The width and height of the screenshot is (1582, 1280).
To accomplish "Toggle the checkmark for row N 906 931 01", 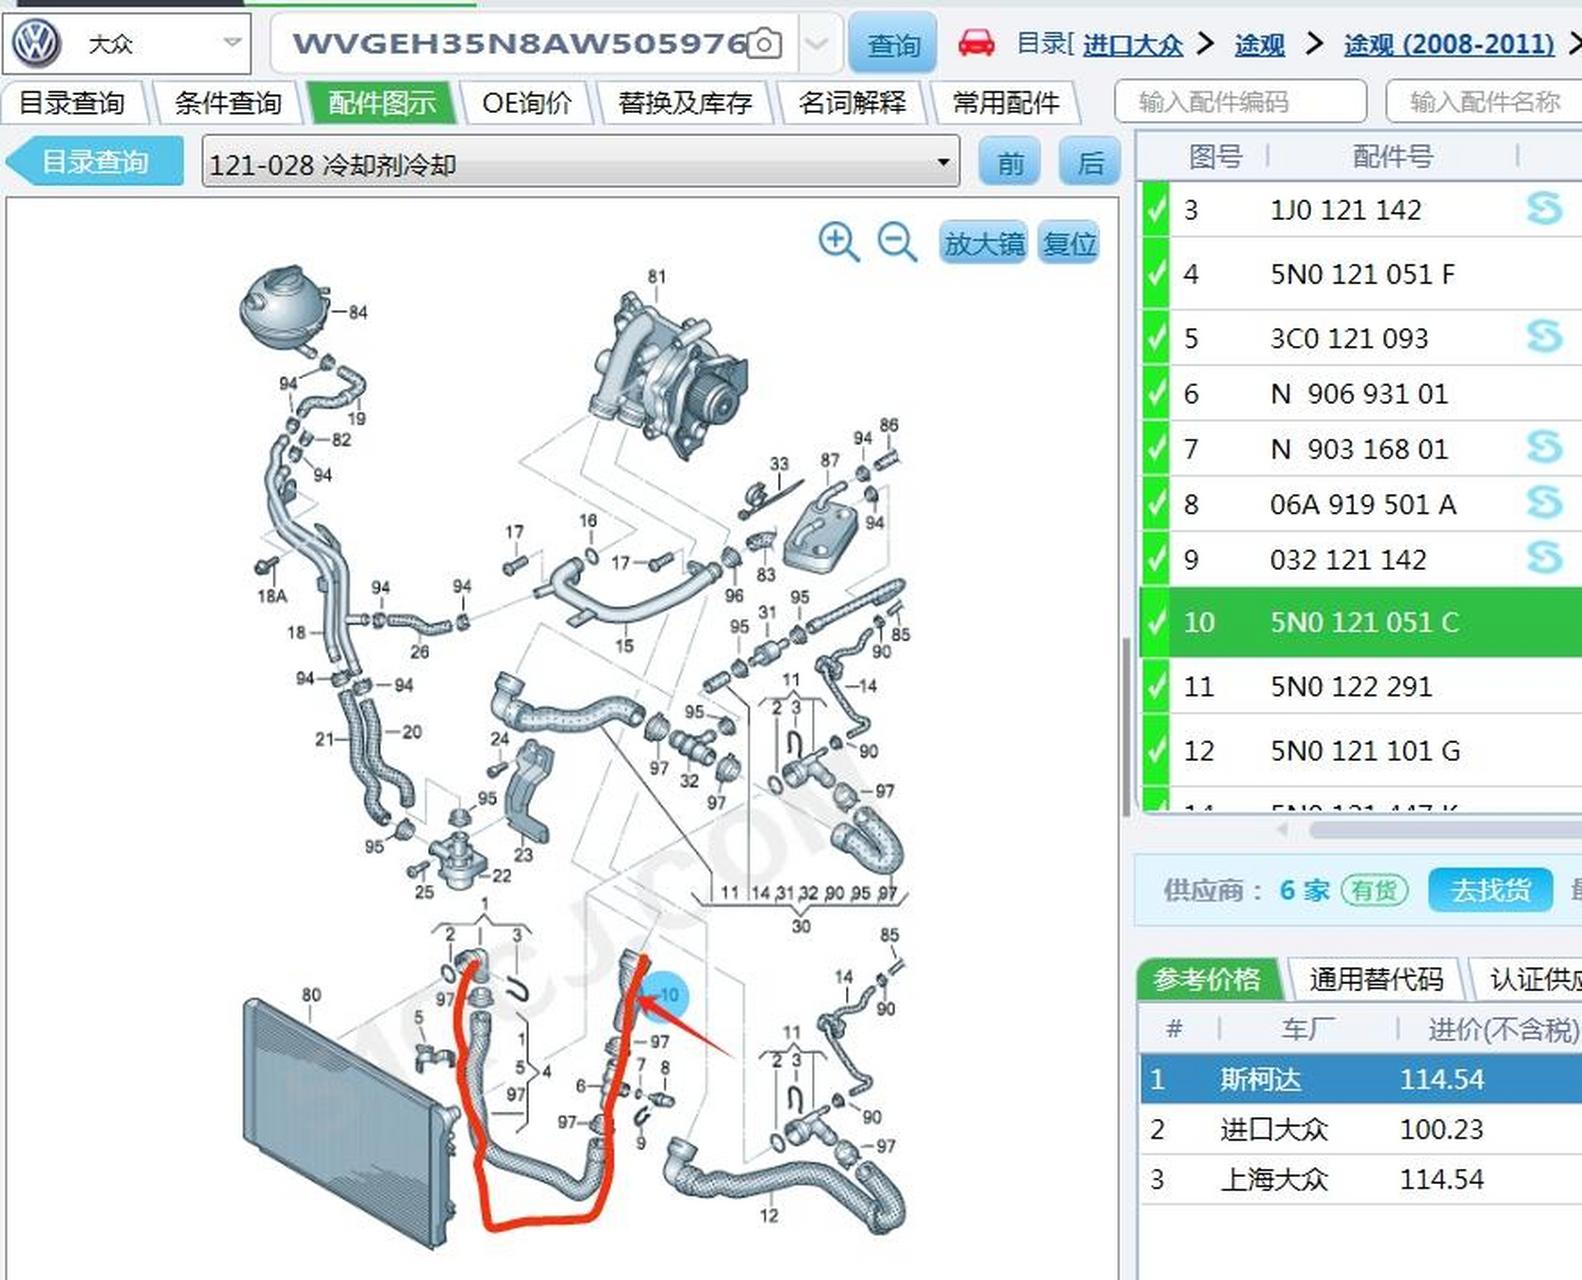I will [x=1155, y=394].
